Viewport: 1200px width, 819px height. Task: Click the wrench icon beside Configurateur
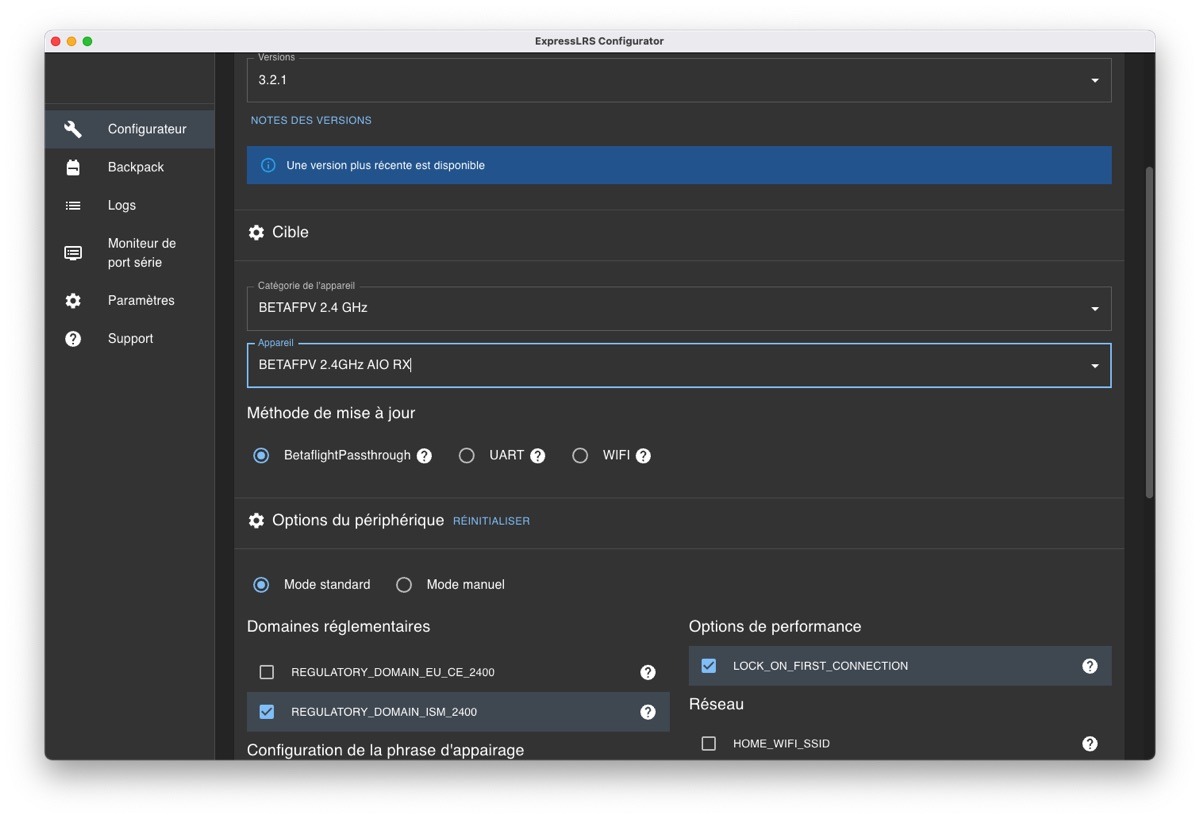pyautogui.click(x=73, y=129)
